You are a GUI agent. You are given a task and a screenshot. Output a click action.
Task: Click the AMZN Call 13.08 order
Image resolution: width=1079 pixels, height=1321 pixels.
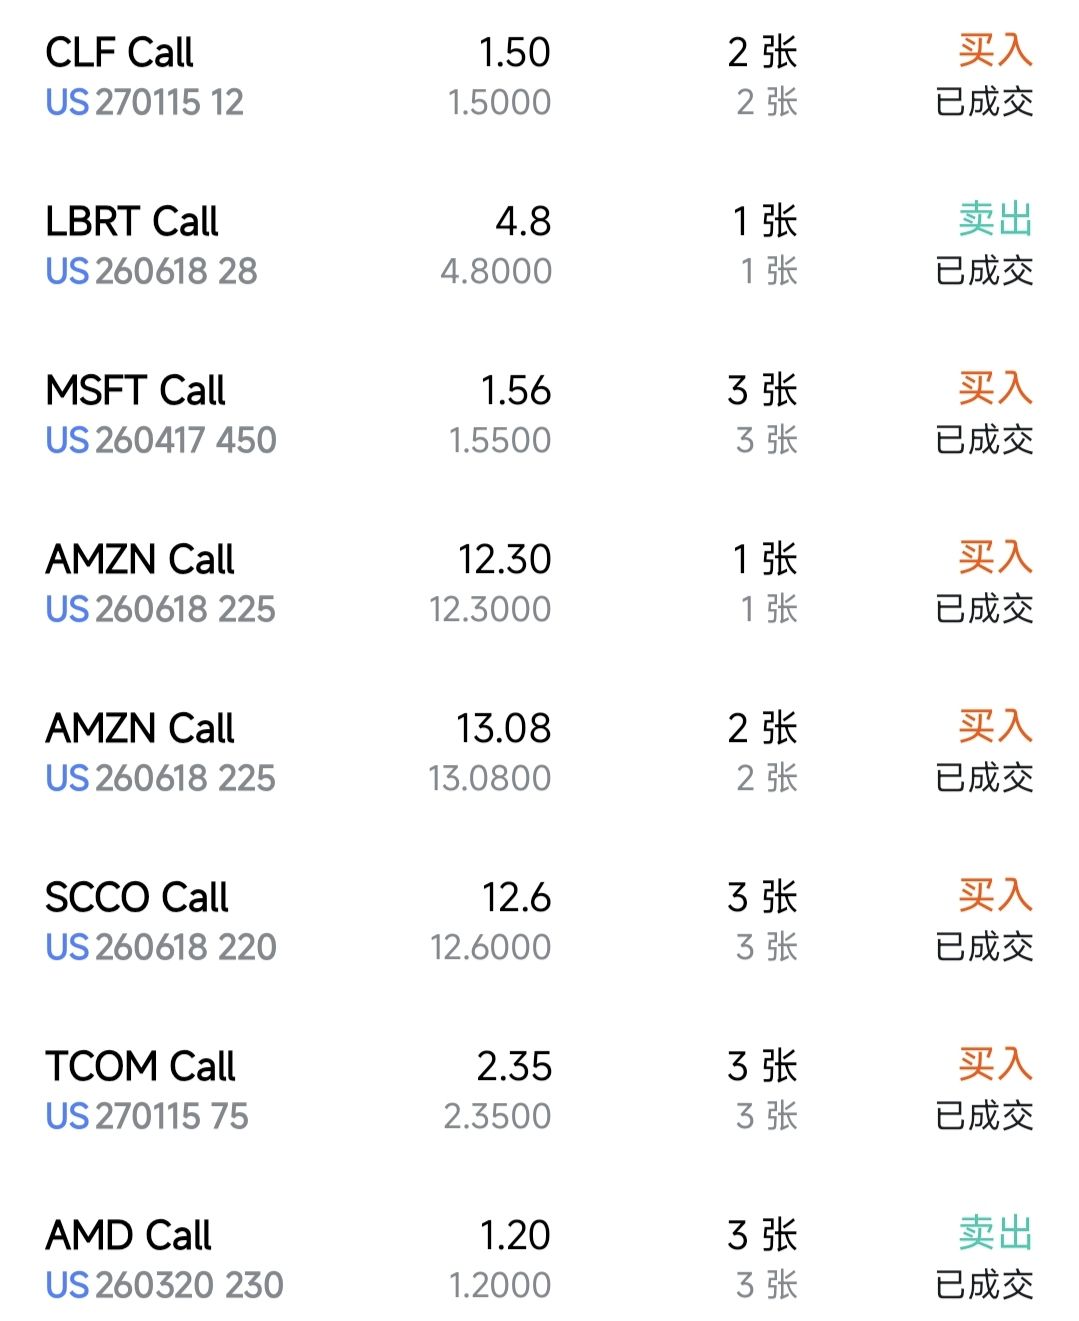pyautogui.click(x=140, y=729)
